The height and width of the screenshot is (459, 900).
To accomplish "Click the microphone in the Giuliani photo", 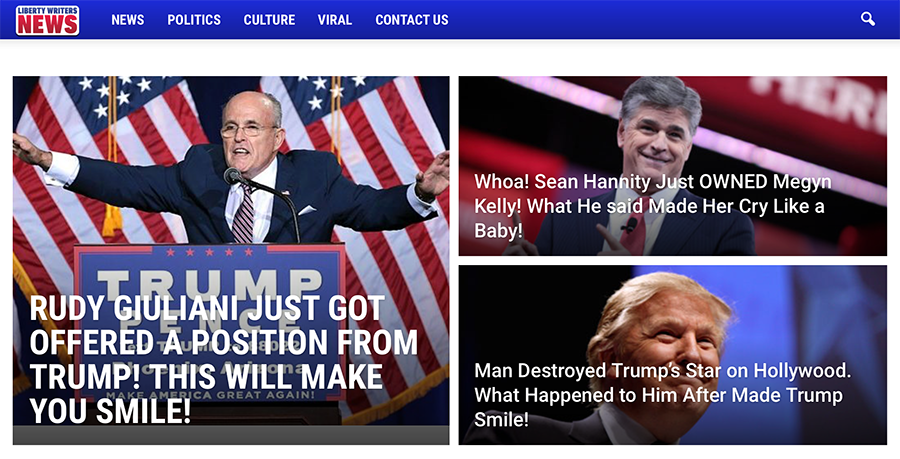I will [233, 176].
